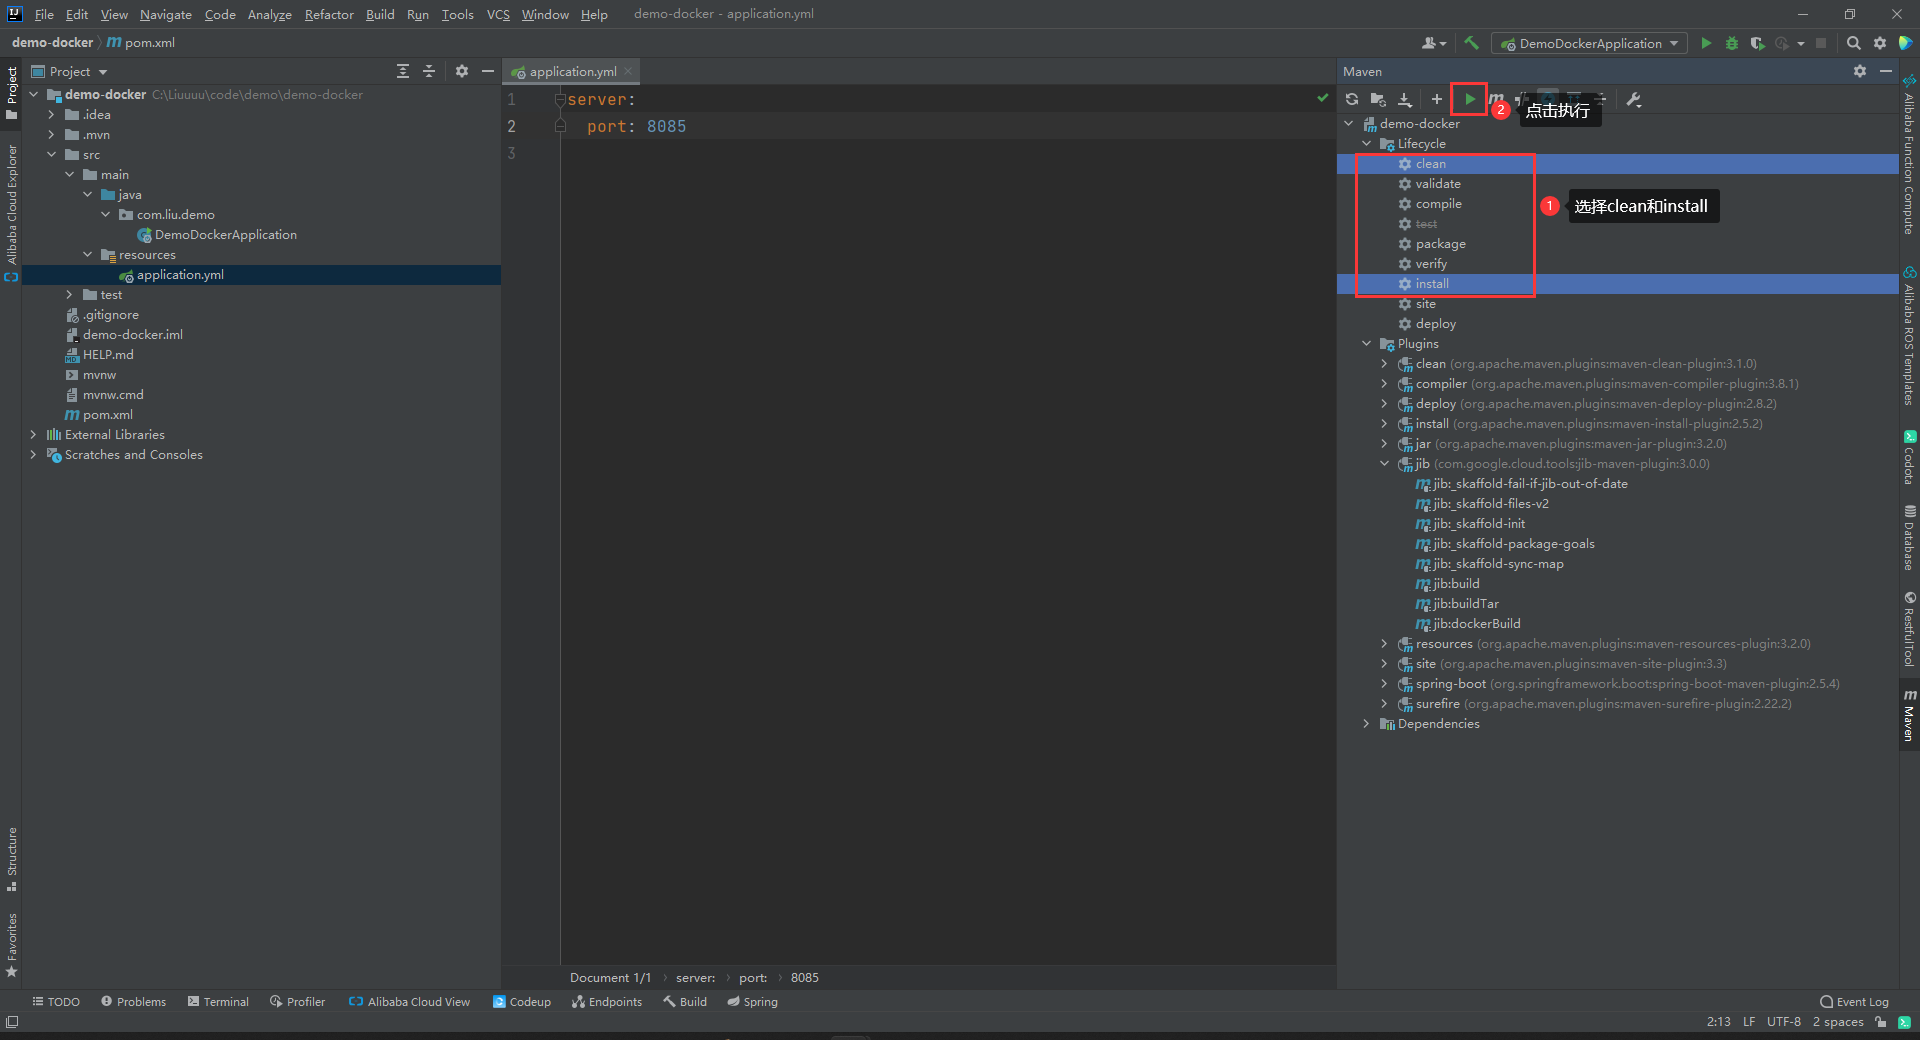Expand all in Project panel
1920x1040 pixels.
[x=403, y=71]
